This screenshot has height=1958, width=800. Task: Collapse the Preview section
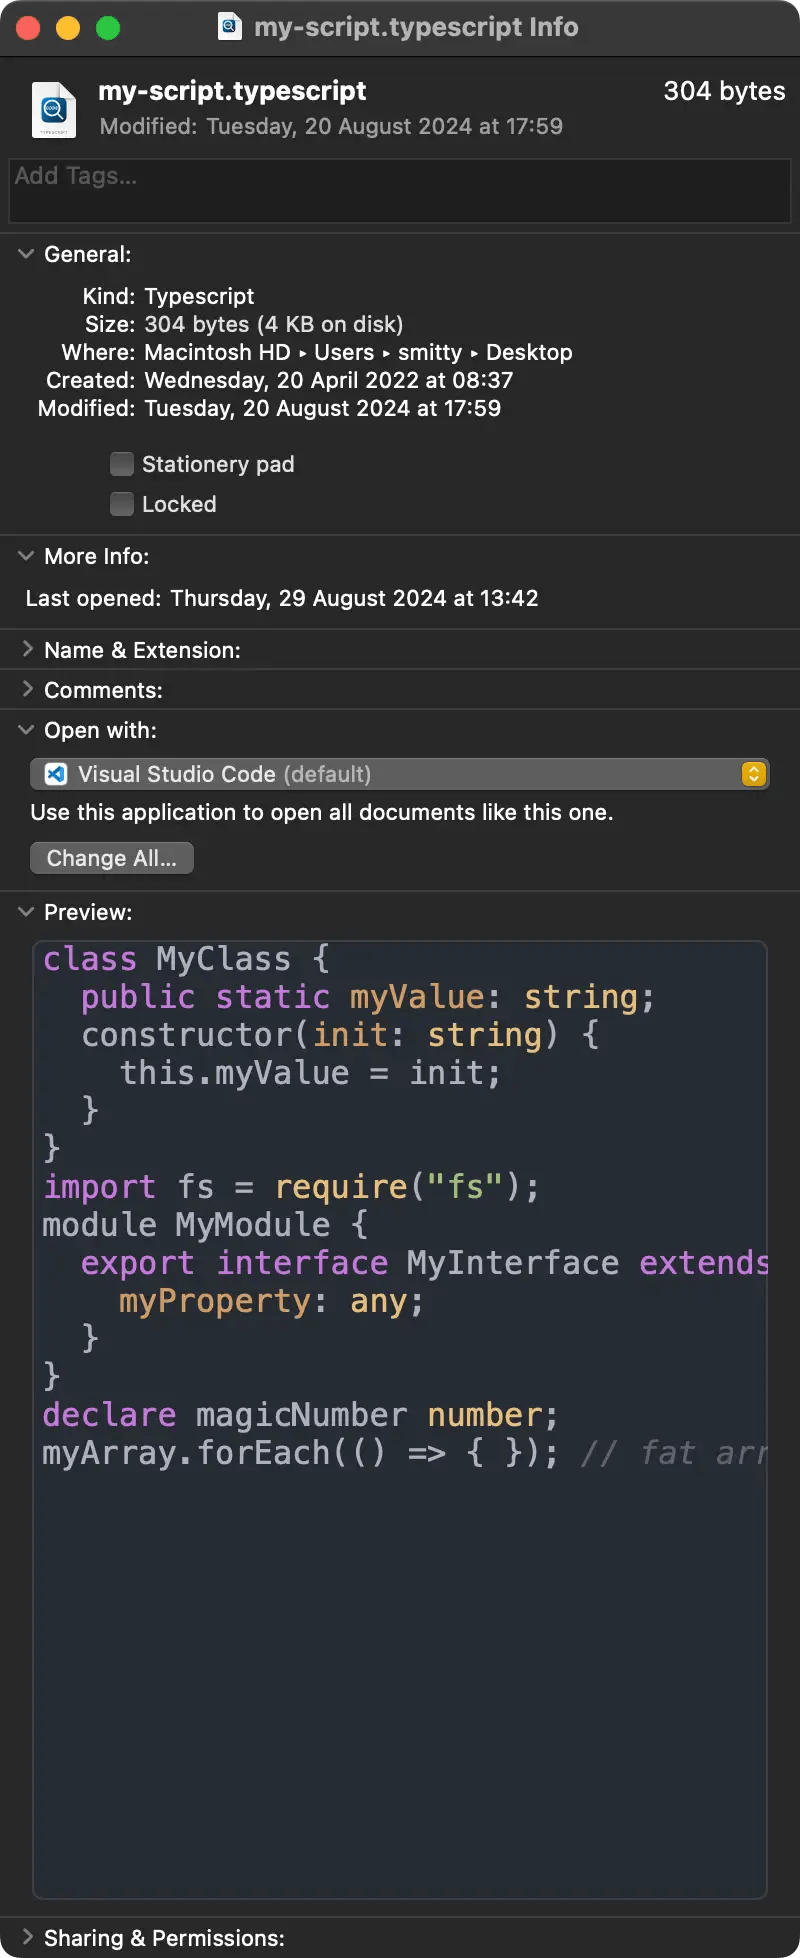tap(26, 912)
